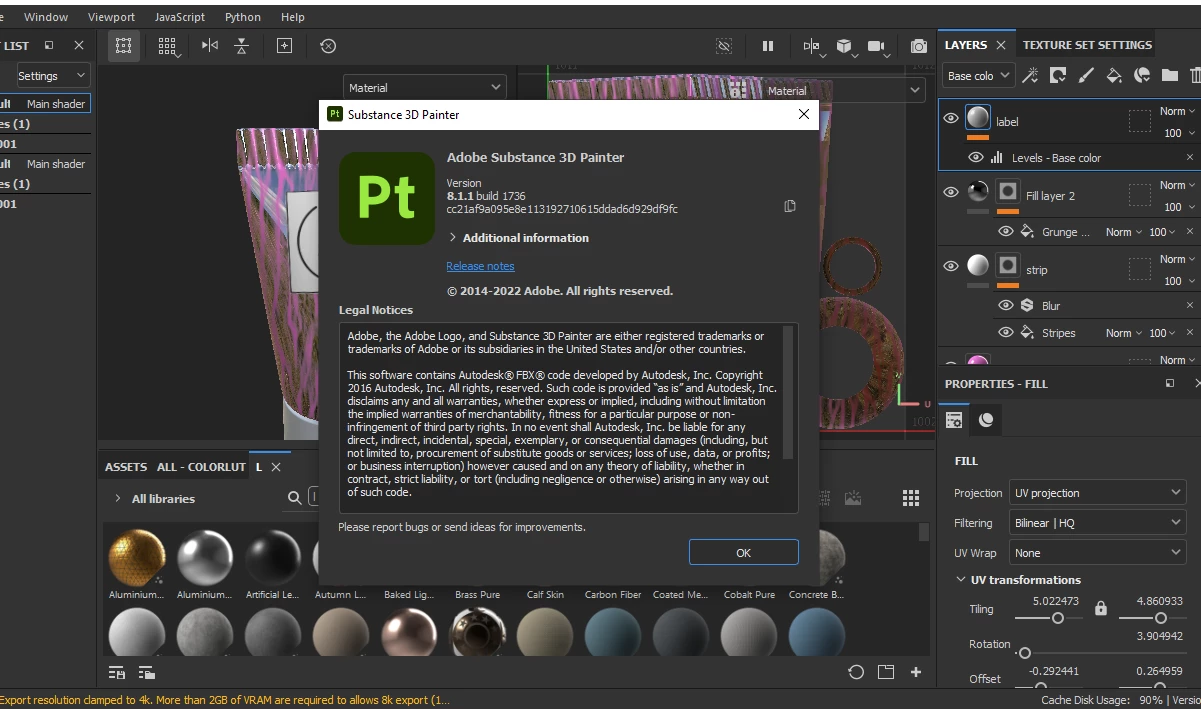Hide the Grunge mask effect
The image size is (1201, 709).
(x=1006, y=232)
